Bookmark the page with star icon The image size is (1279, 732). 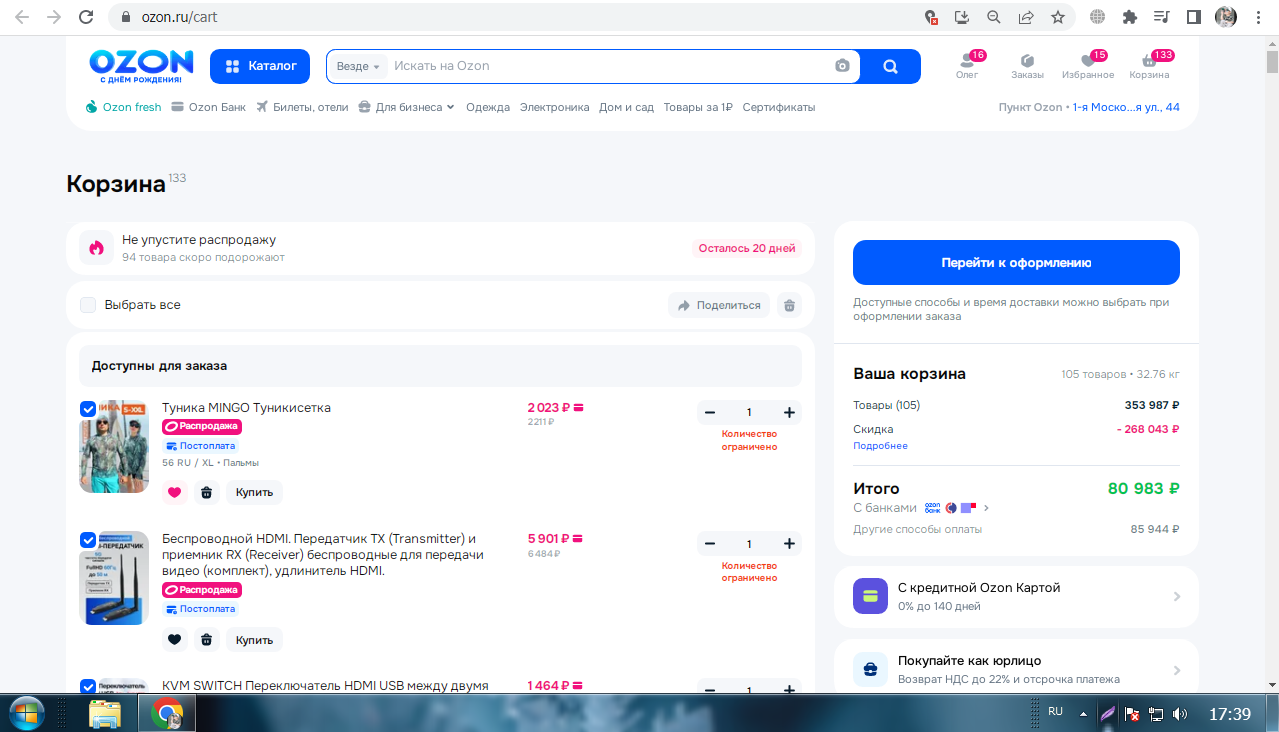[1057, 17]
